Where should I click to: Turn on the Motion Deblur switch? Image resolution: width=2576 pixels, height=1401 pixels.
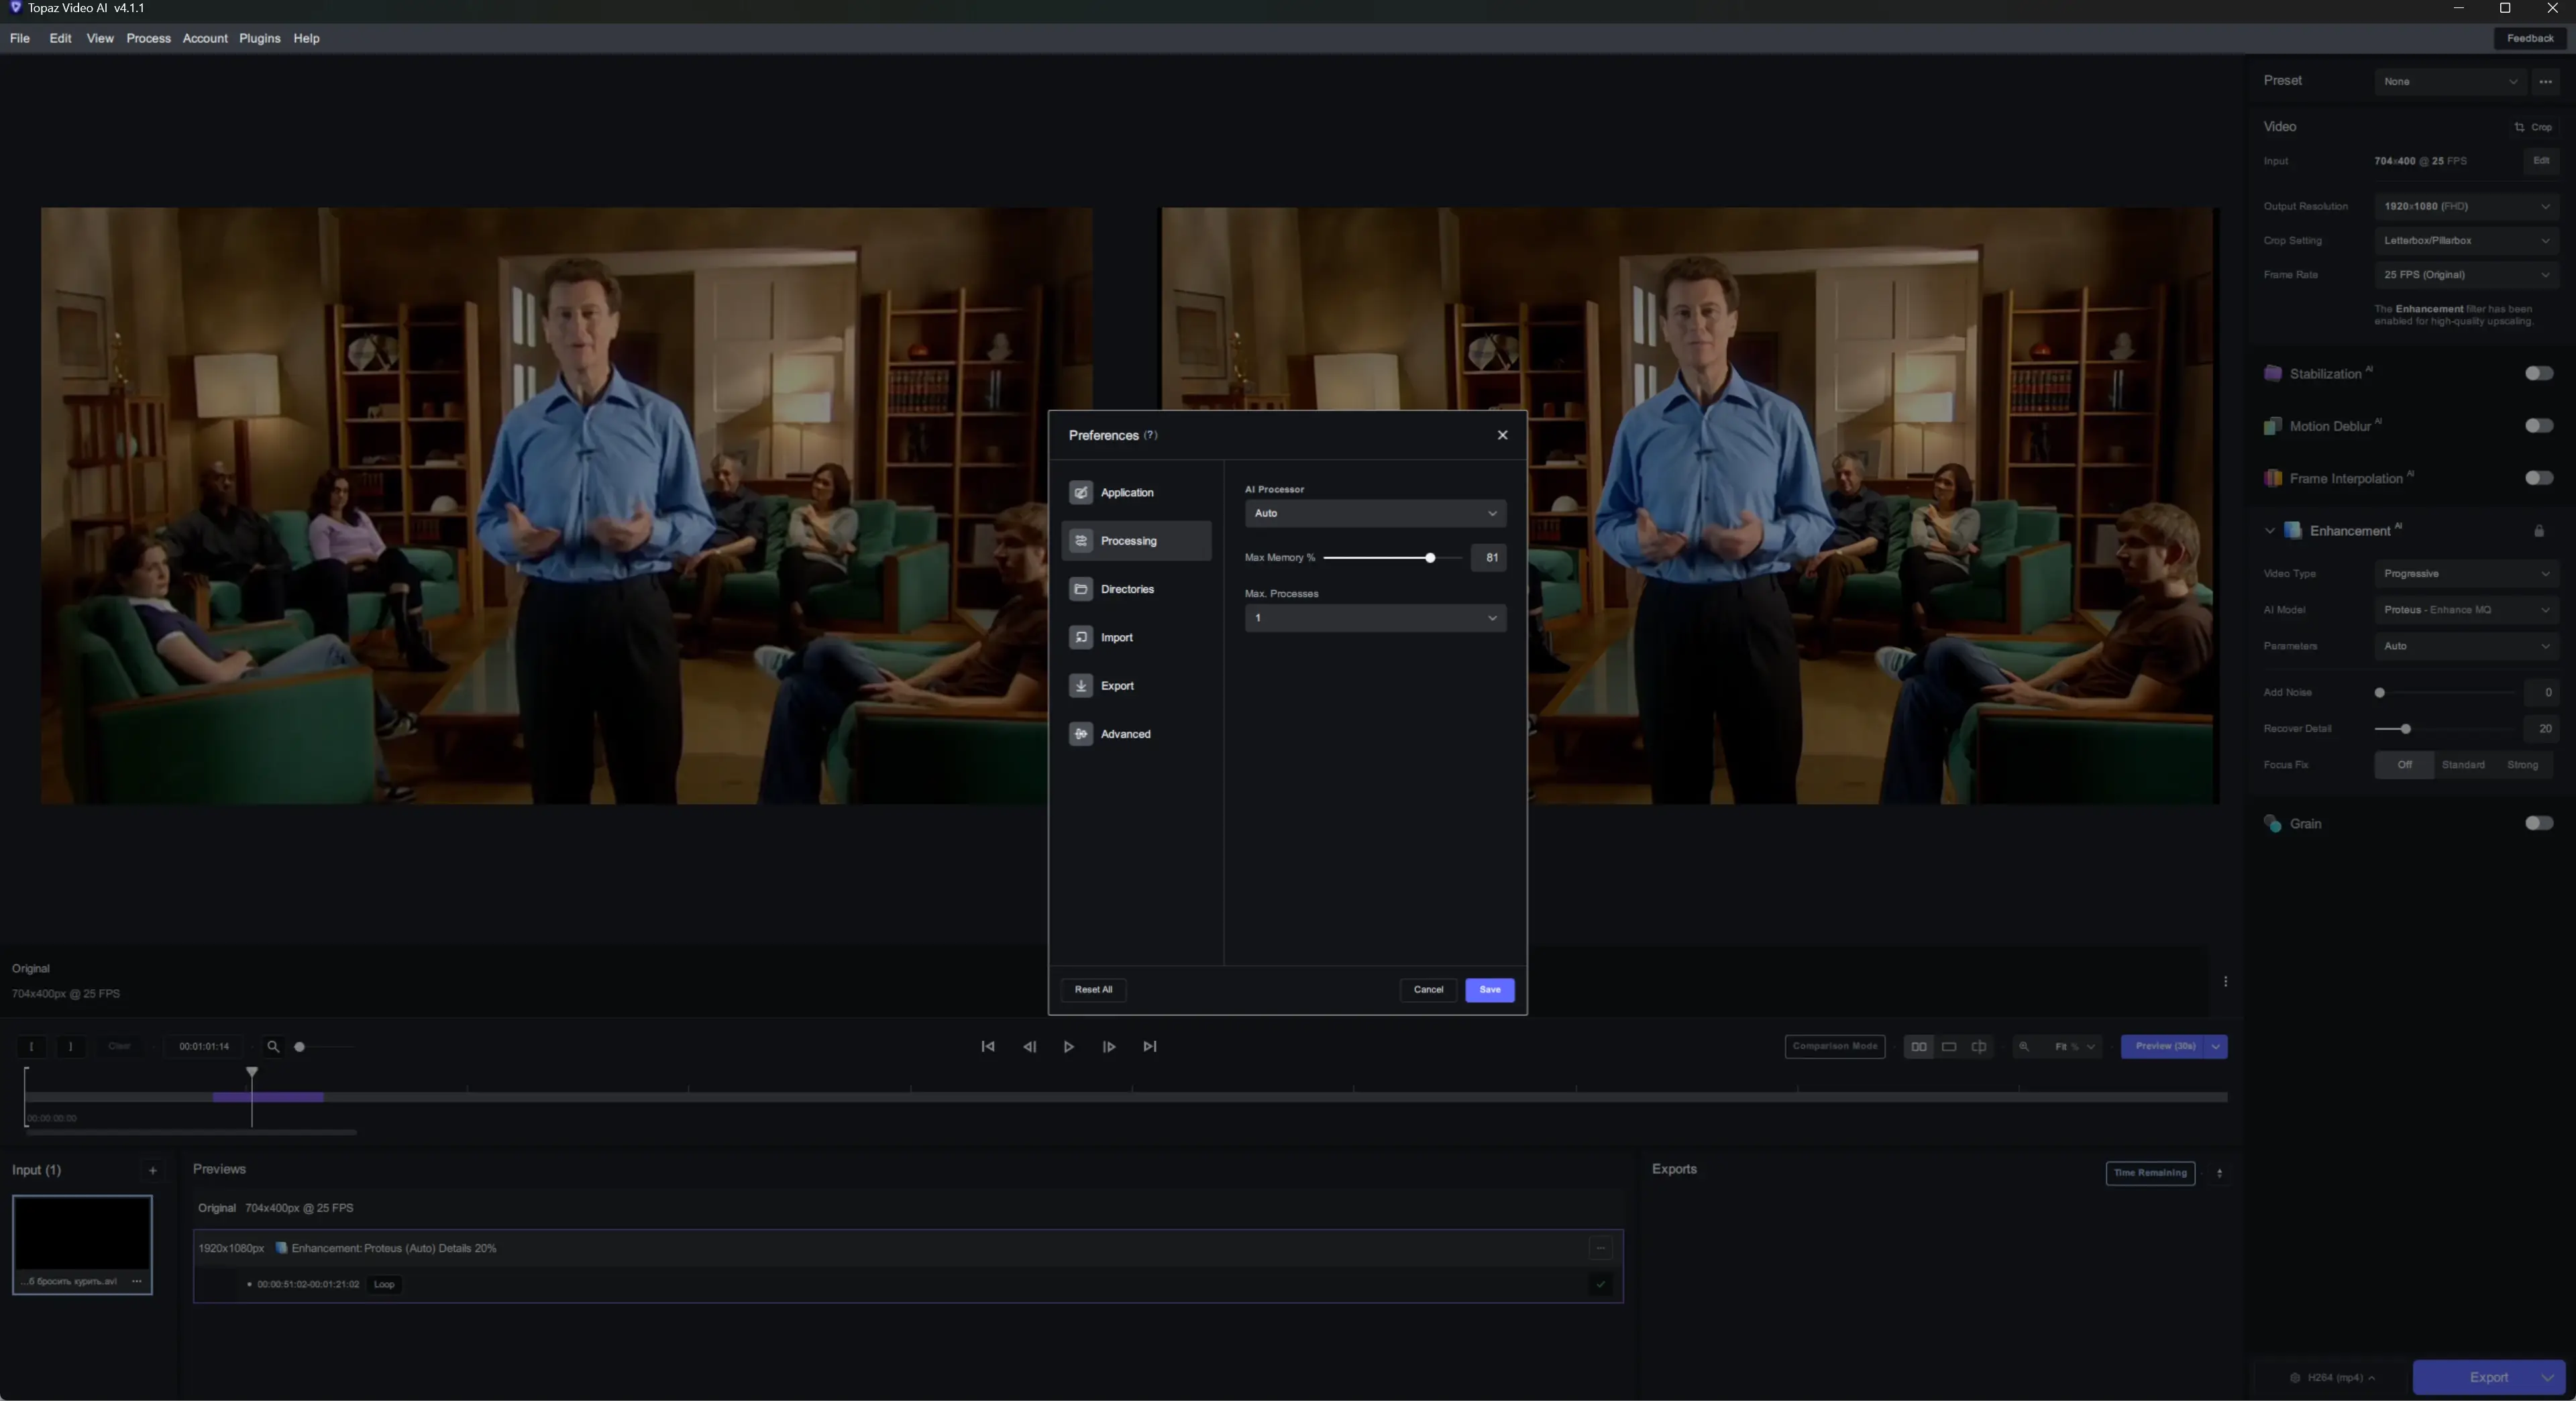[2538, 426]
